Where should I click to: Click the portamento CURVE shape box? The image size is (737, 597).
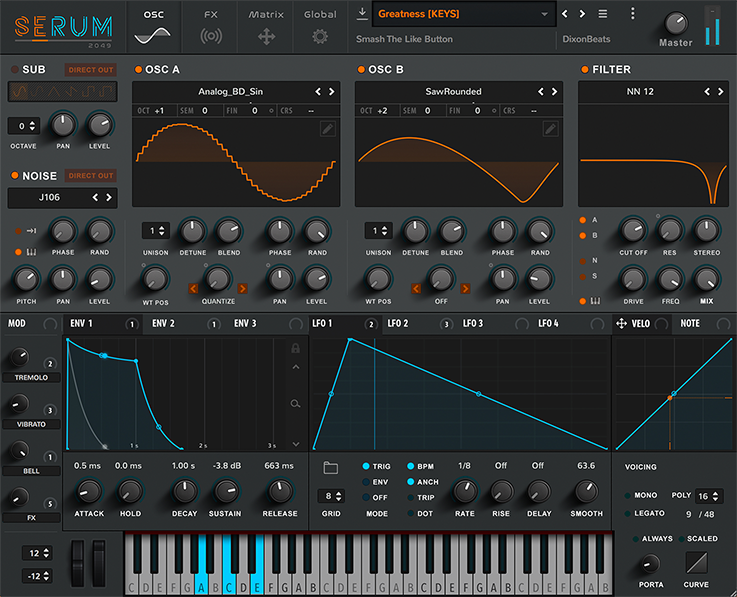pyautogui.click(x=696, y=562)
